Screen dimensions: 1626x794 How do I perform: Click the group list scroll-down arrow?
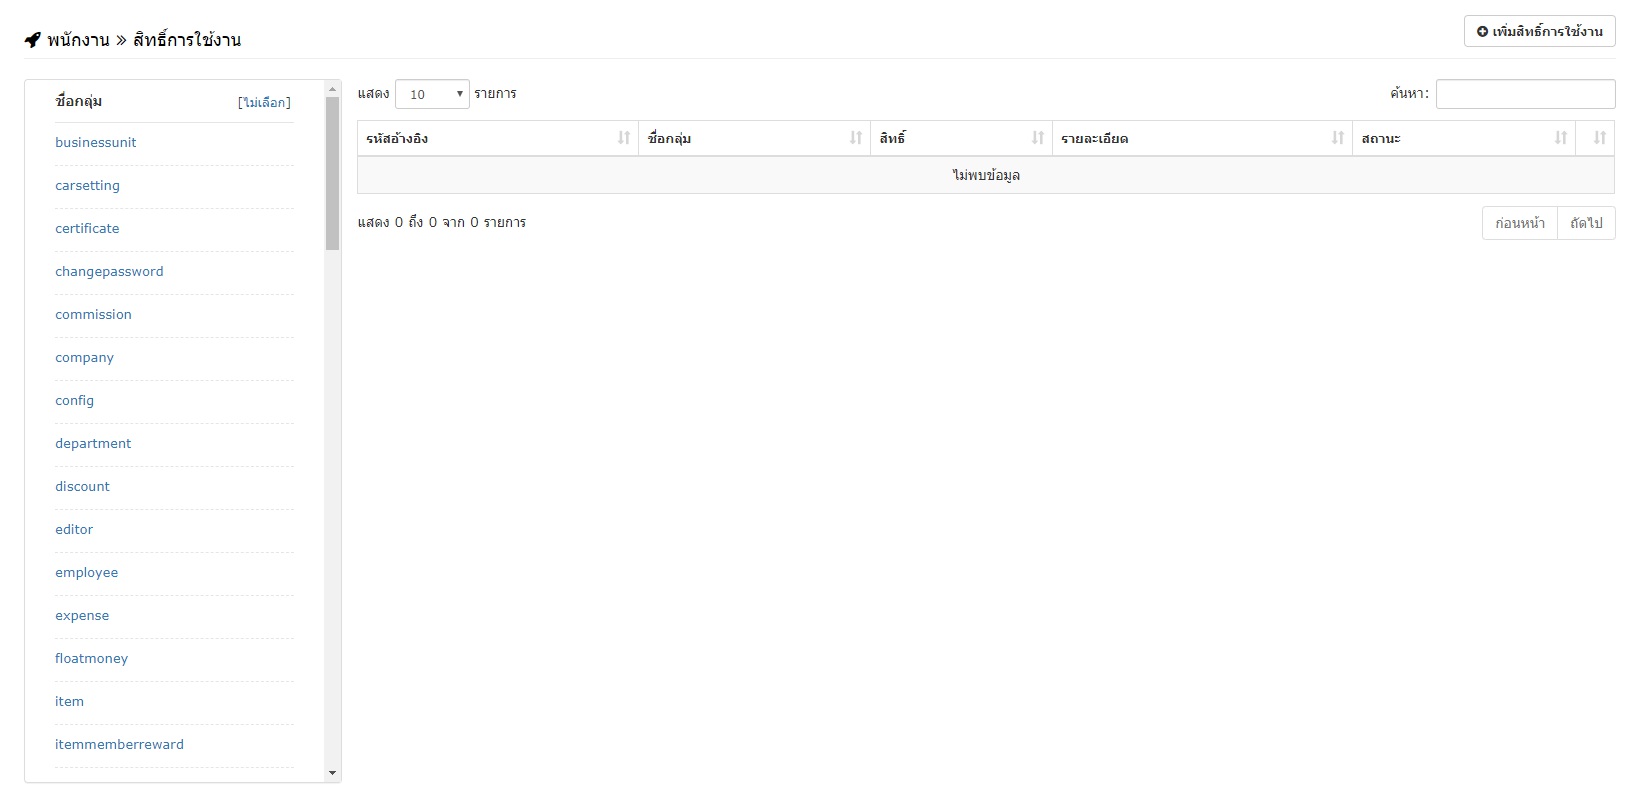pos(333,773)
